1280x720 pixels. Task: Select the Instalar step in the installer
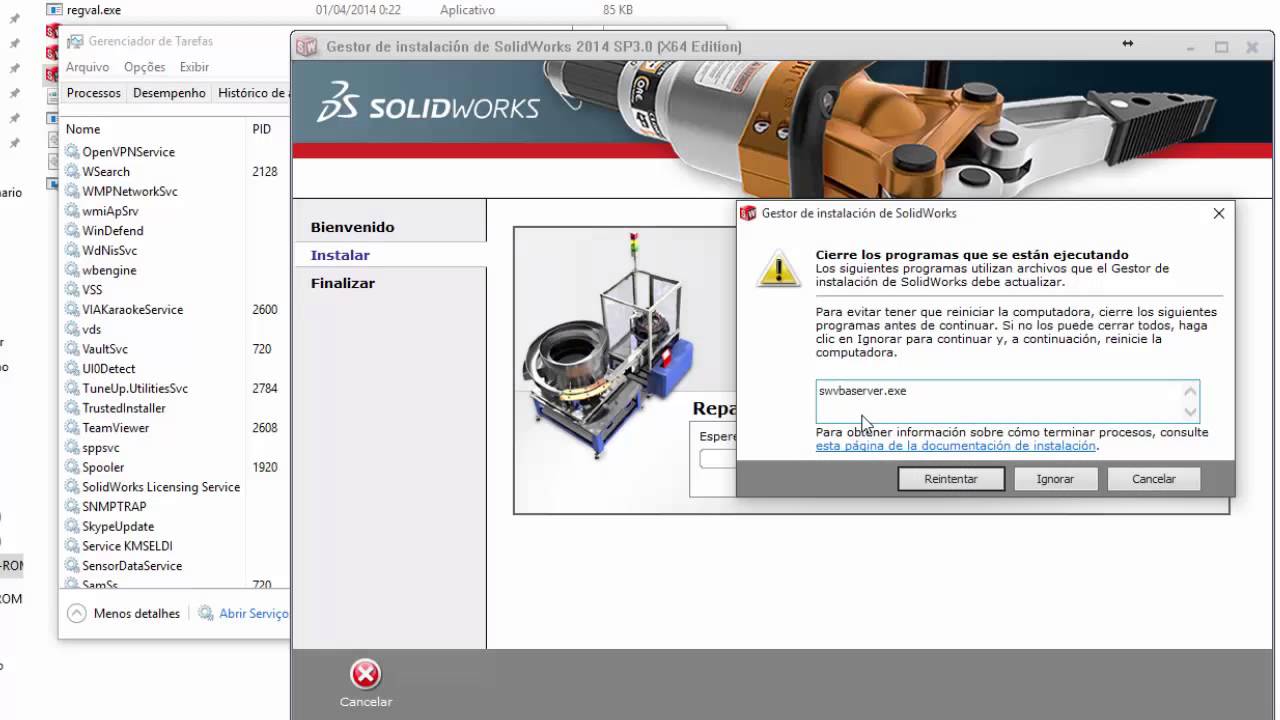[x=340, y=255]
